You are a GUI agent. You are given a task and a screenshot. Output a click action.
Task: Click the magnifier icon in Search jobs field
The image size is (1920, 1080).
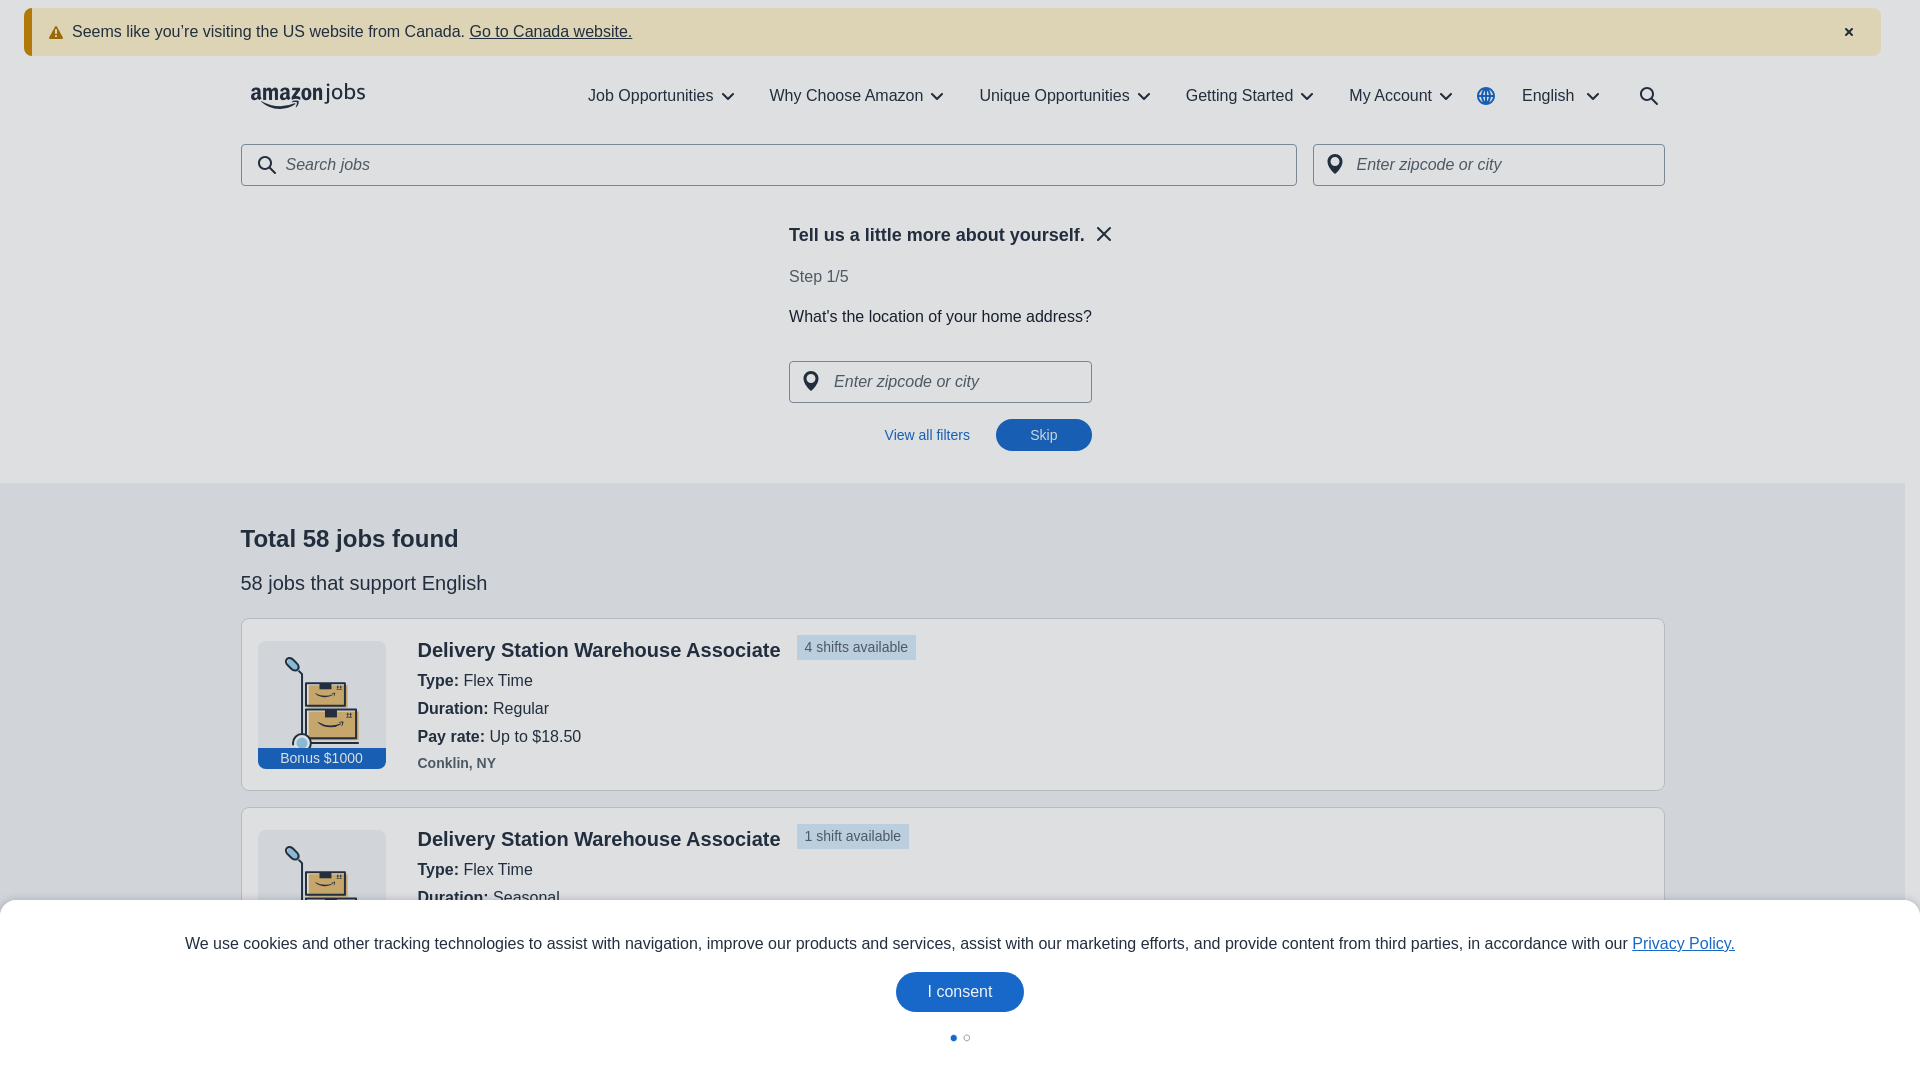266,165
